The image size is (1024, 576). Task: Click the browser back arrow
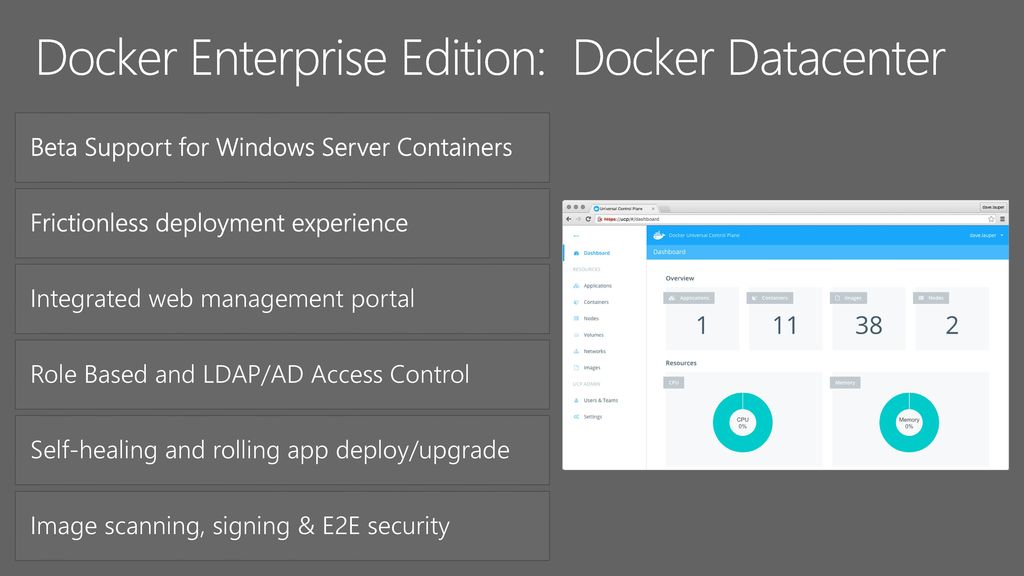[x=568, y=219]
